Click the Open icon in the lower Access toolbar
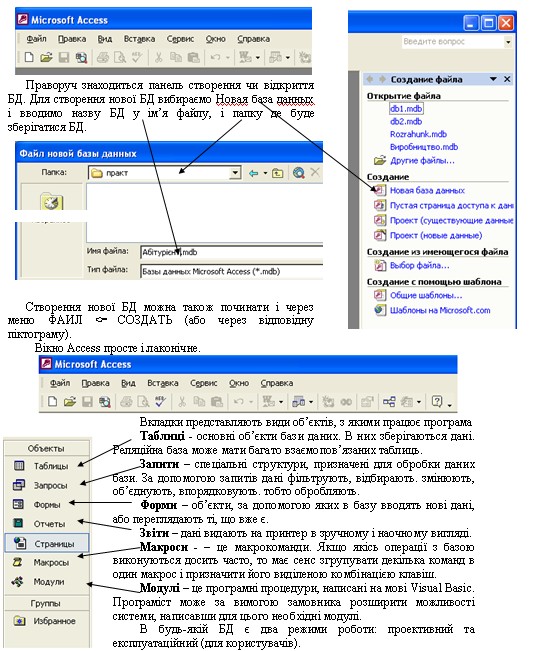Screen dimensions: 543x651 (70, 401)
